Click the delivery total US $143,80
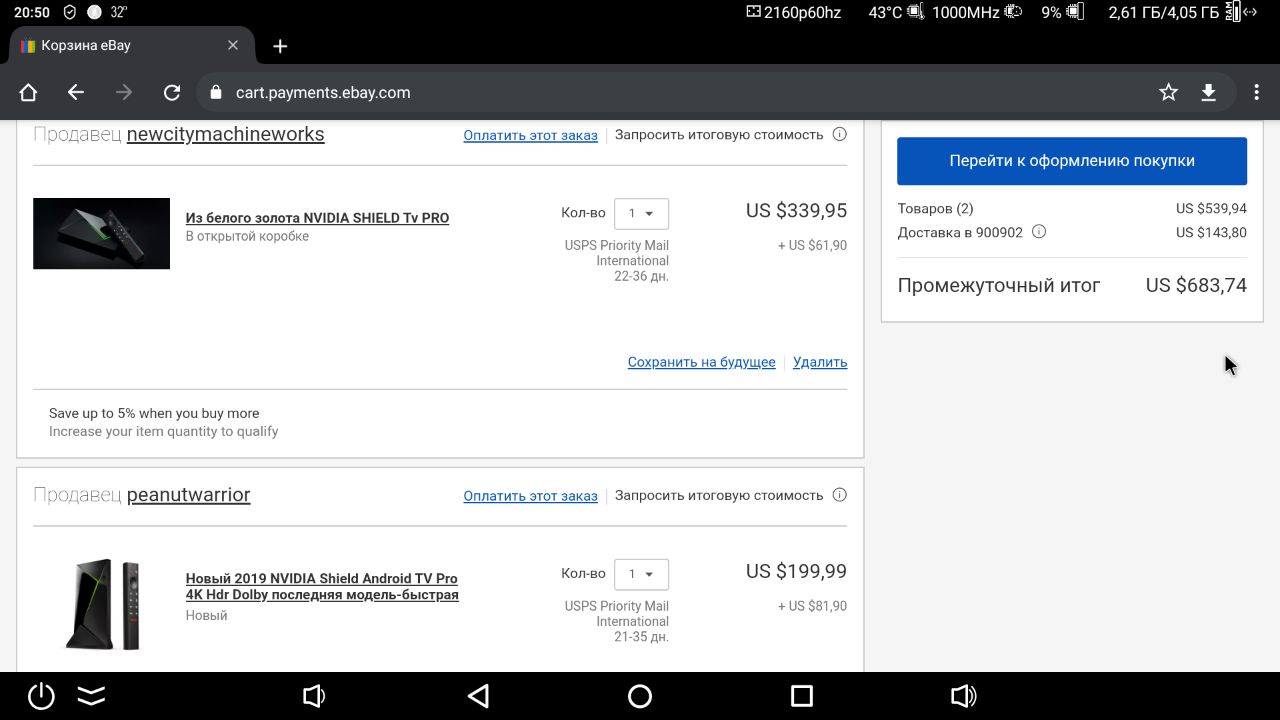Viewport: 1280px width, 720px height. pyautogui.click(x=1211, y=232)
